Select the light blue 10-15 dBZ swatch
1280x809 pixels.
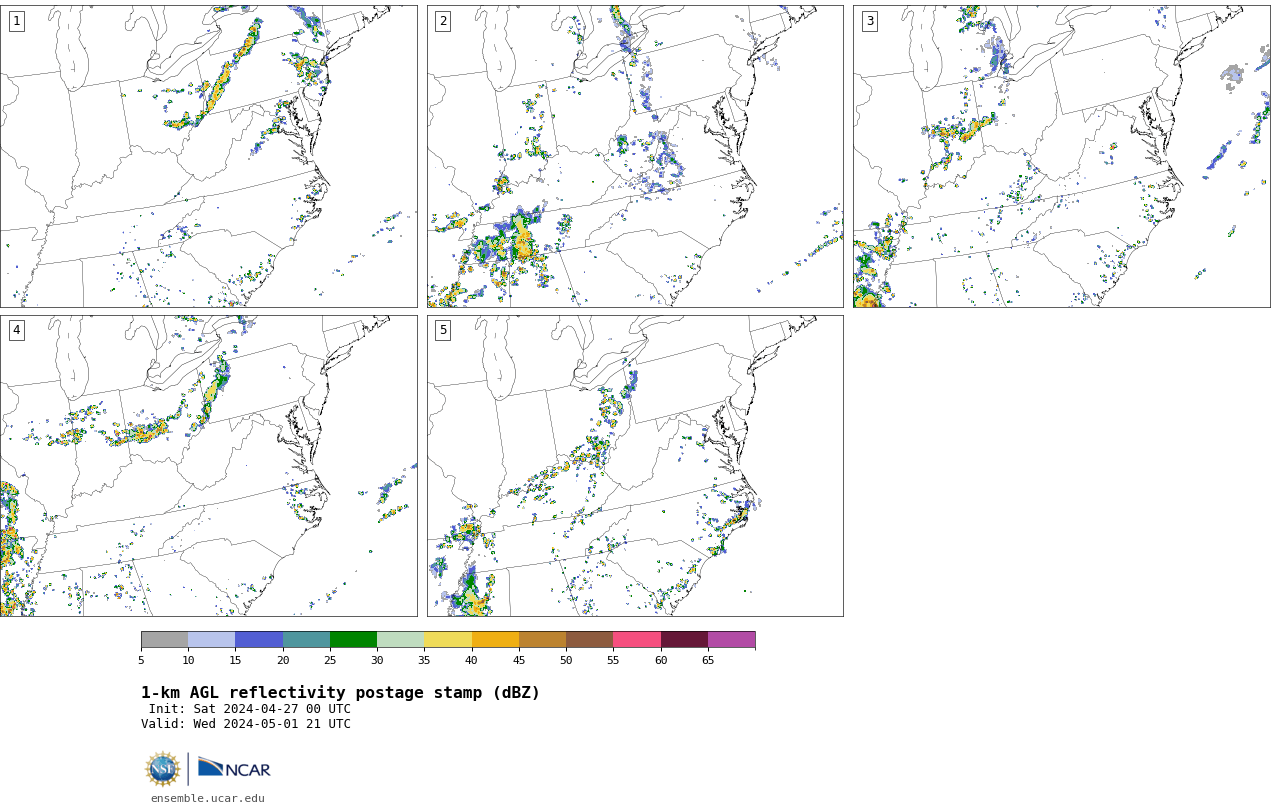click(211, 640)
